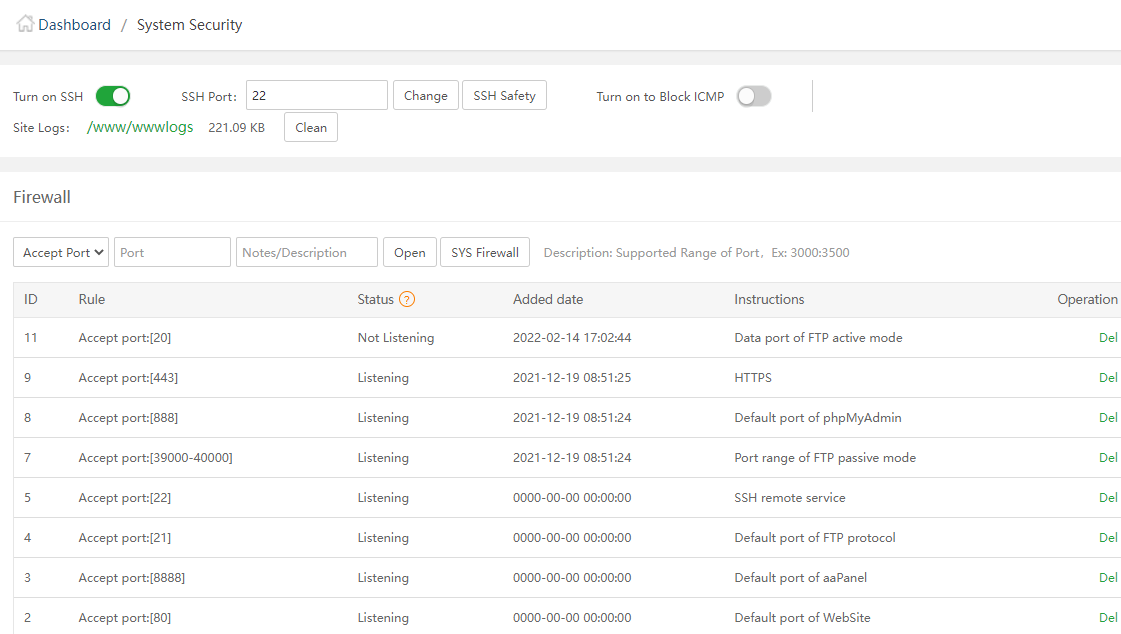The width and height of the screenshot is (1121, 634).
Task: Remove the aaPanel port 8888 rule
Action: pyautogui.click(x=1108, y=578)
